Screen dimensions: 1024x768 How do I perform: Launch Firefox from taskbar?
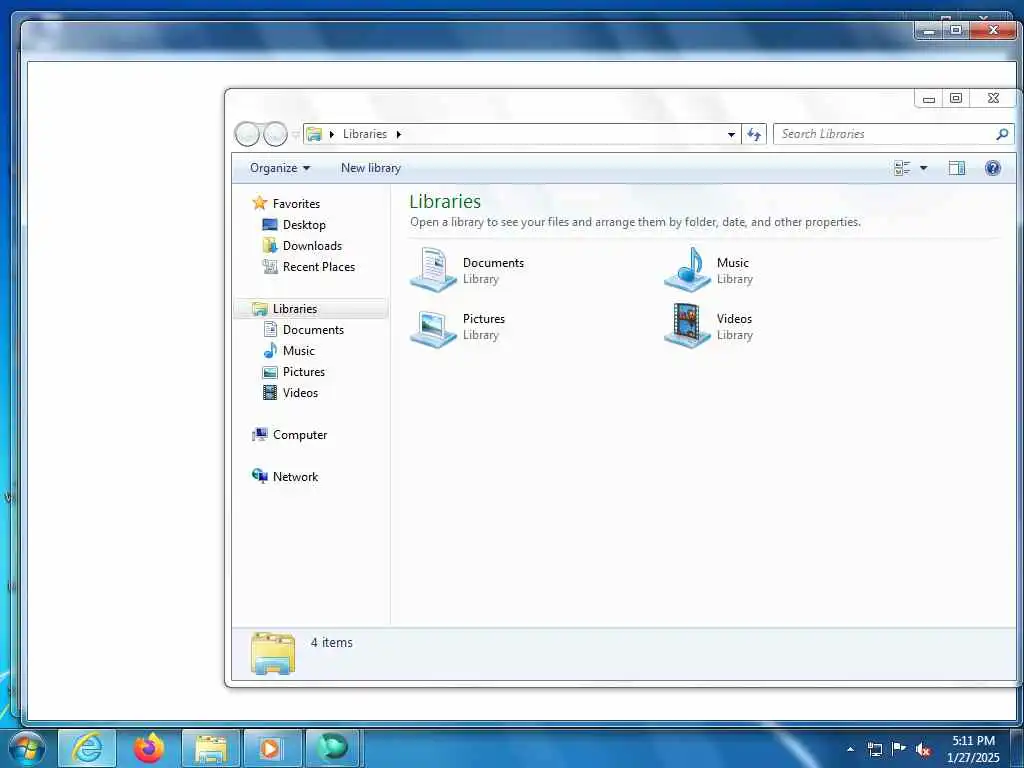click(x=149, y=748)
